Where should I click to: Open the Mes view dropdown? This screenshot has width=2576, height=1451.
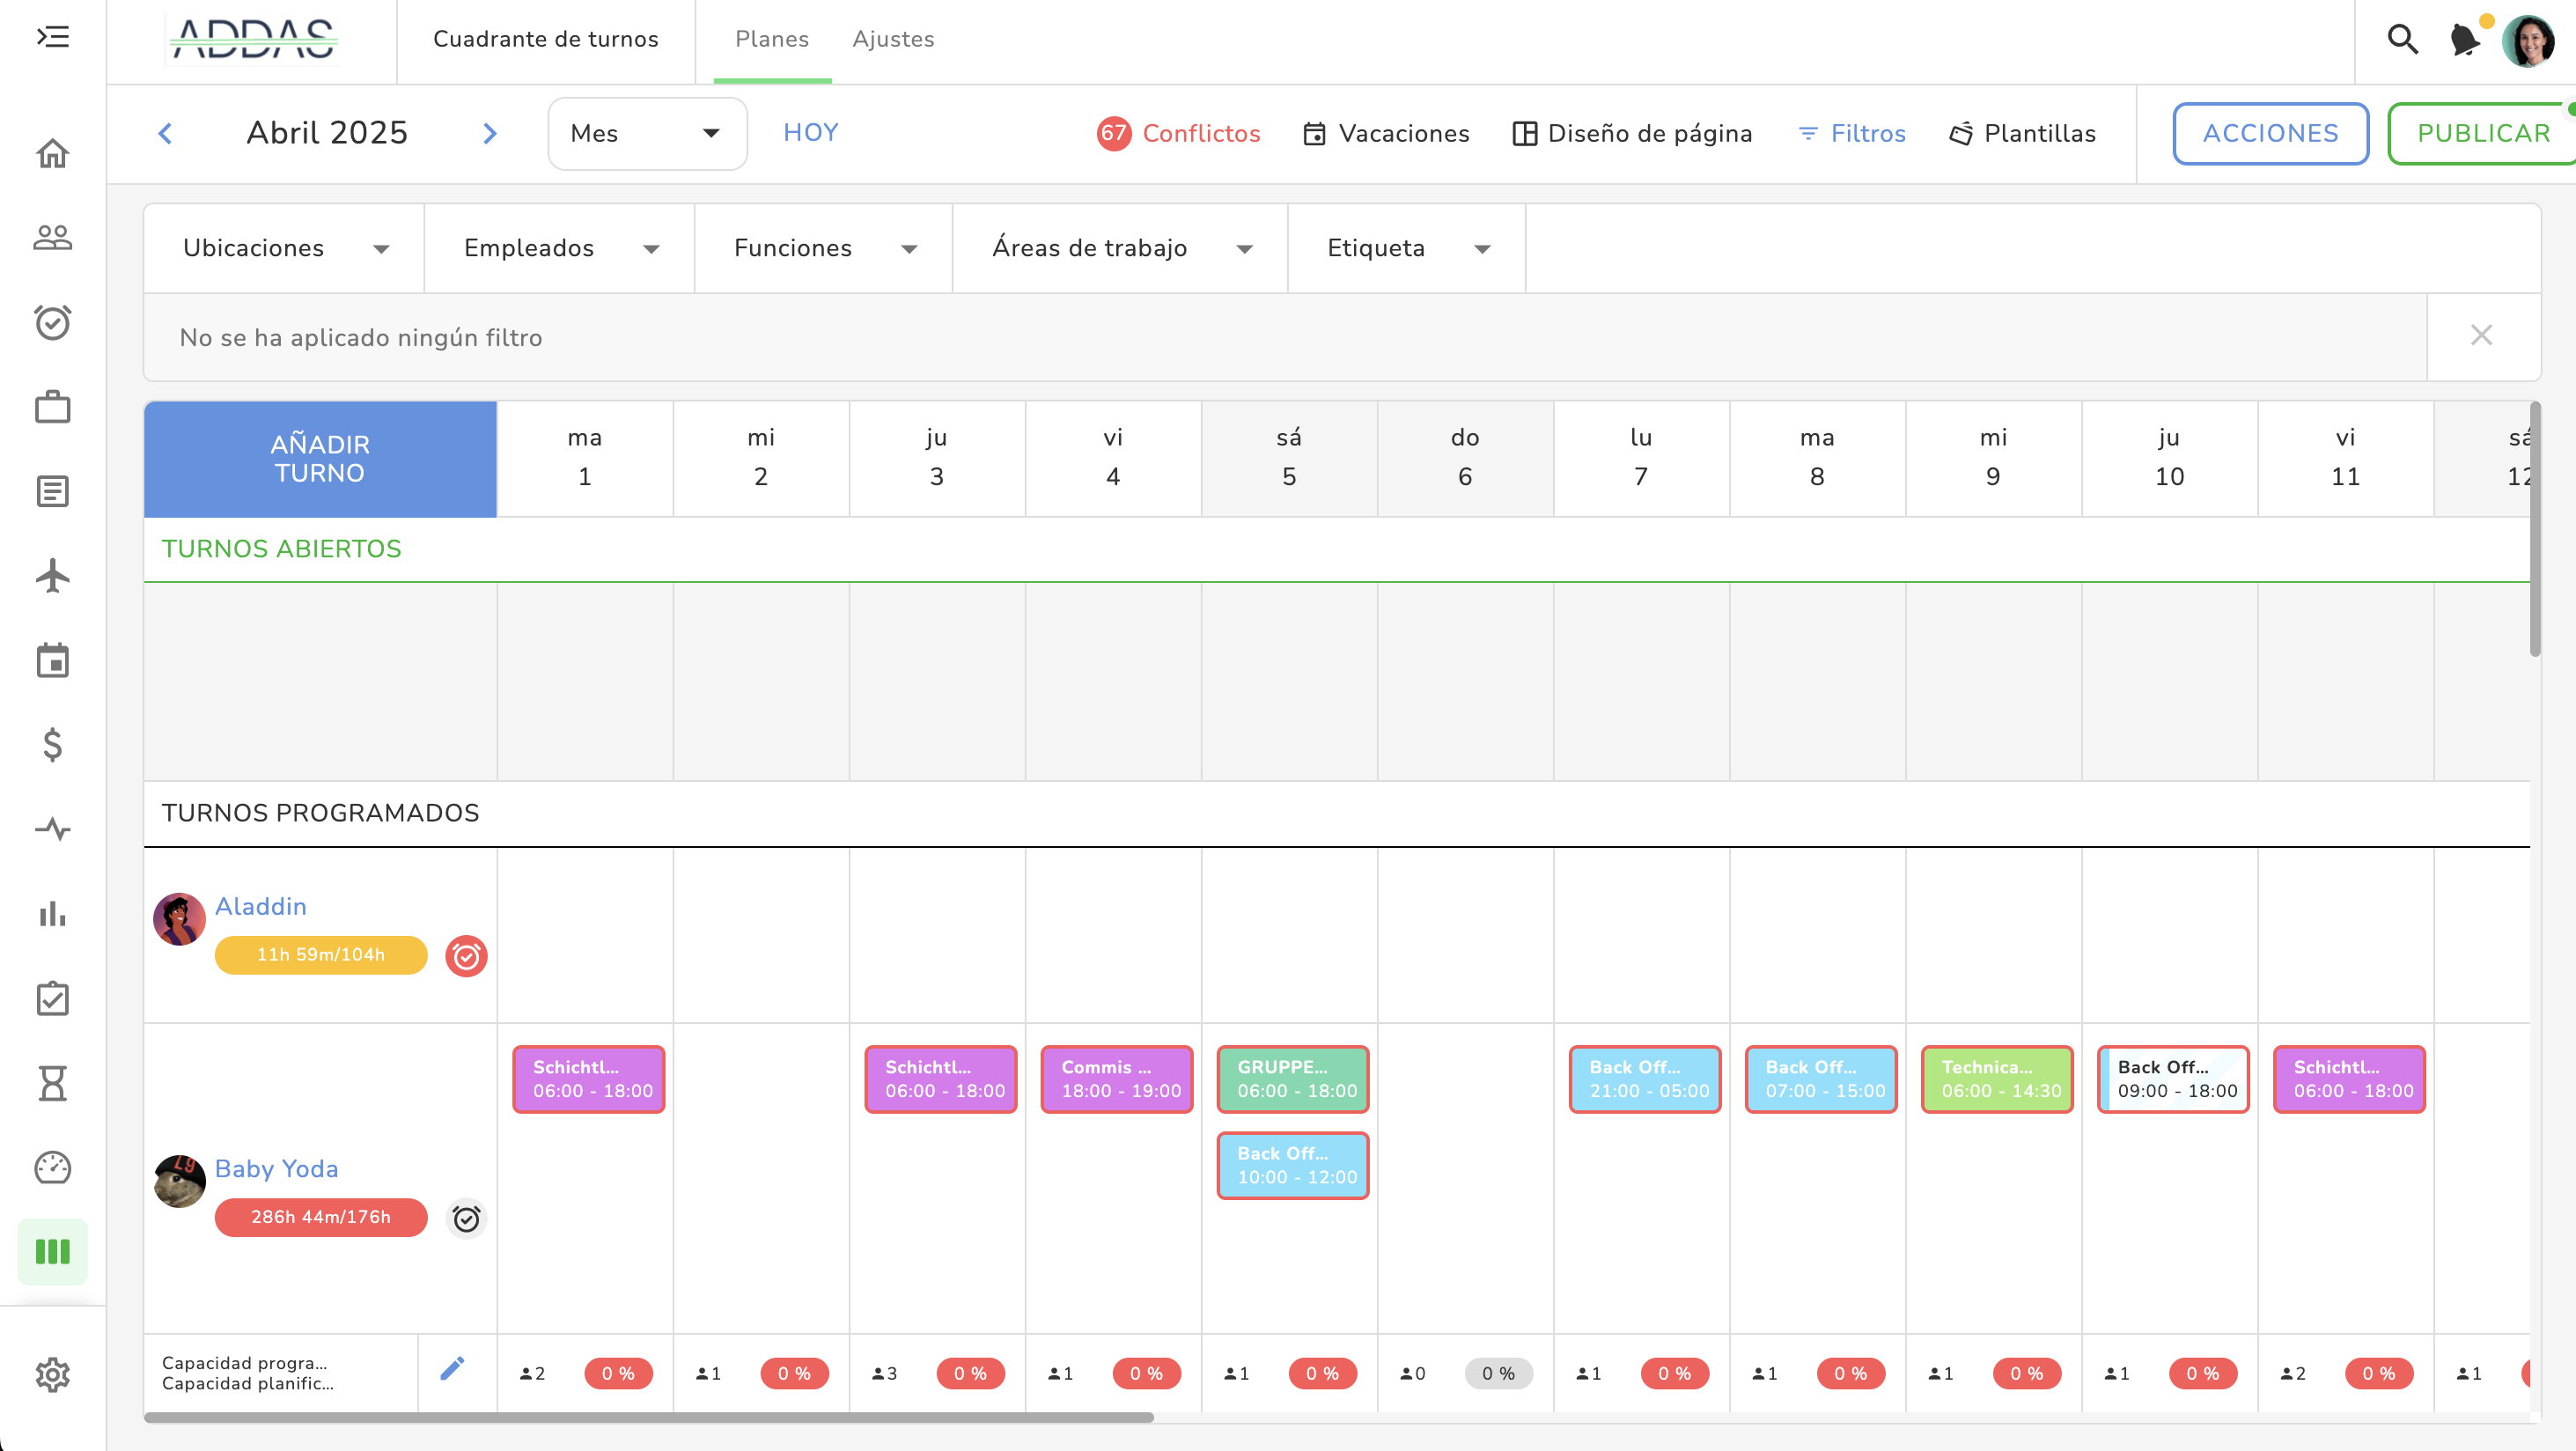(646, 133)
